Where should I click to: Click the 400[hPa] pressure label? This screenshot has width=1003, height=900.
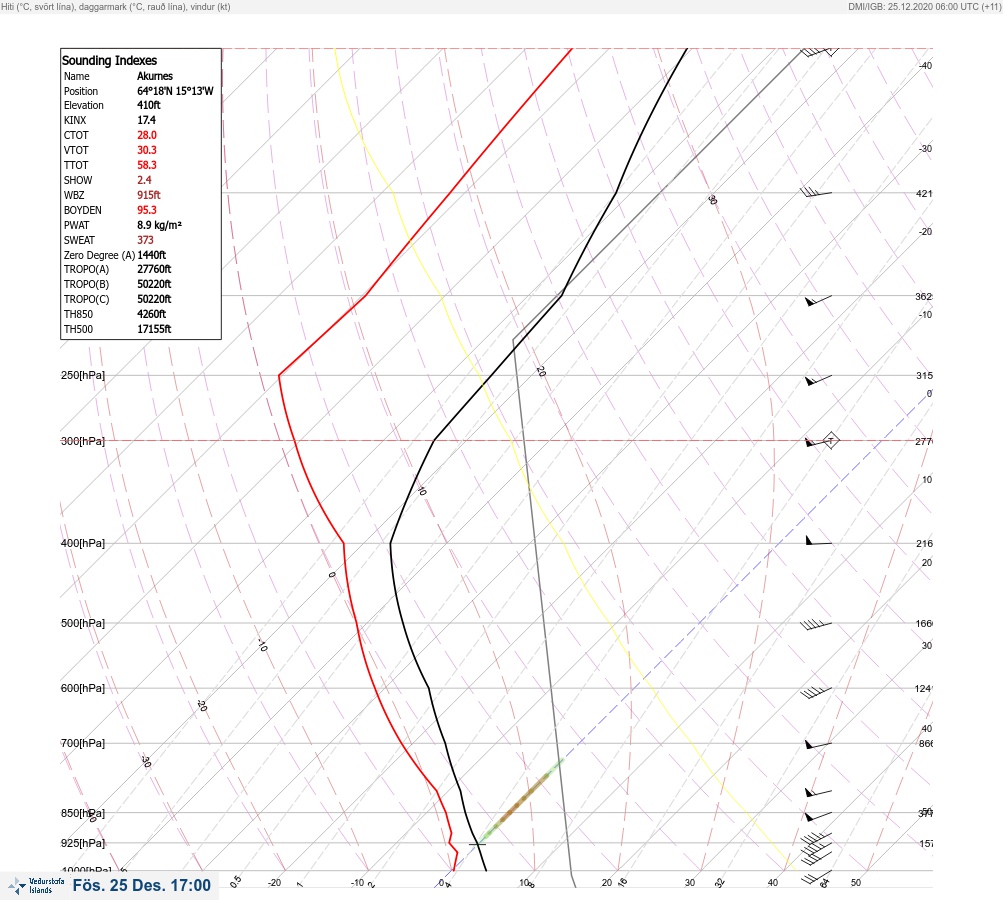[83, 543]
